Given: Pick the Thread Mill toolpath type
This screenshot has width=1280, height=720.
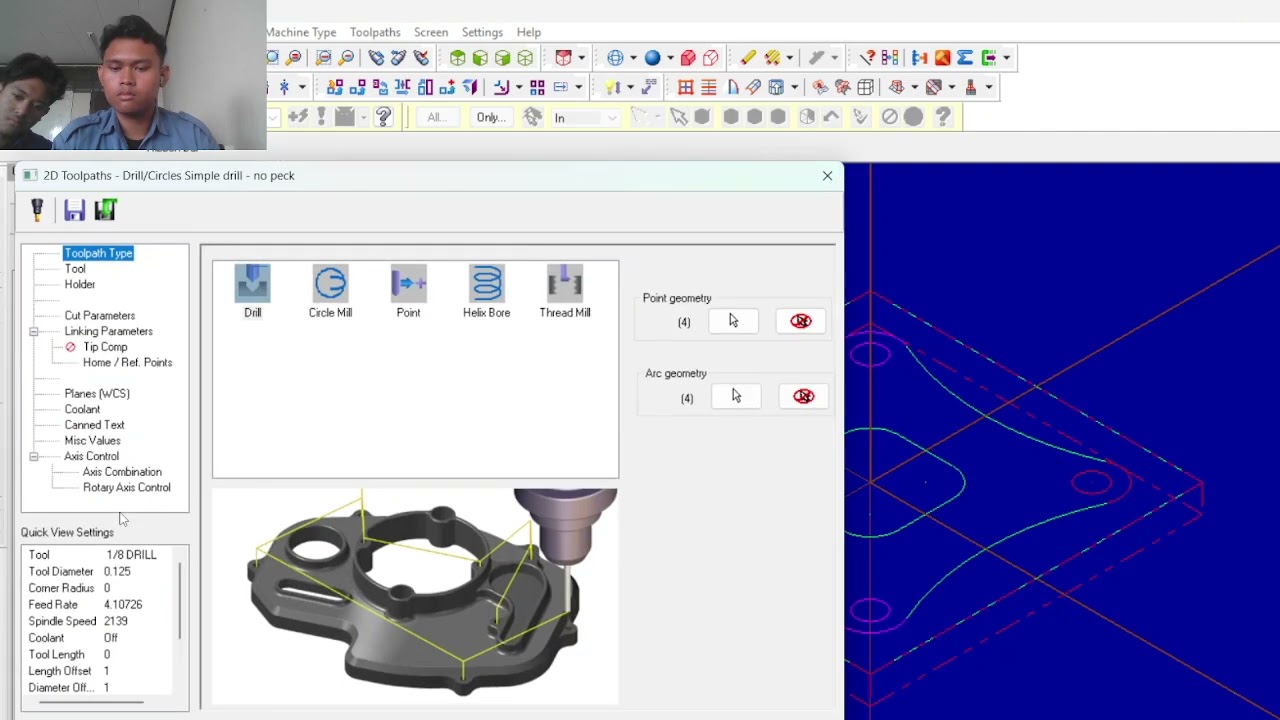Looking at the screenshot, I should pyautogui.click(x=565, y=292).
